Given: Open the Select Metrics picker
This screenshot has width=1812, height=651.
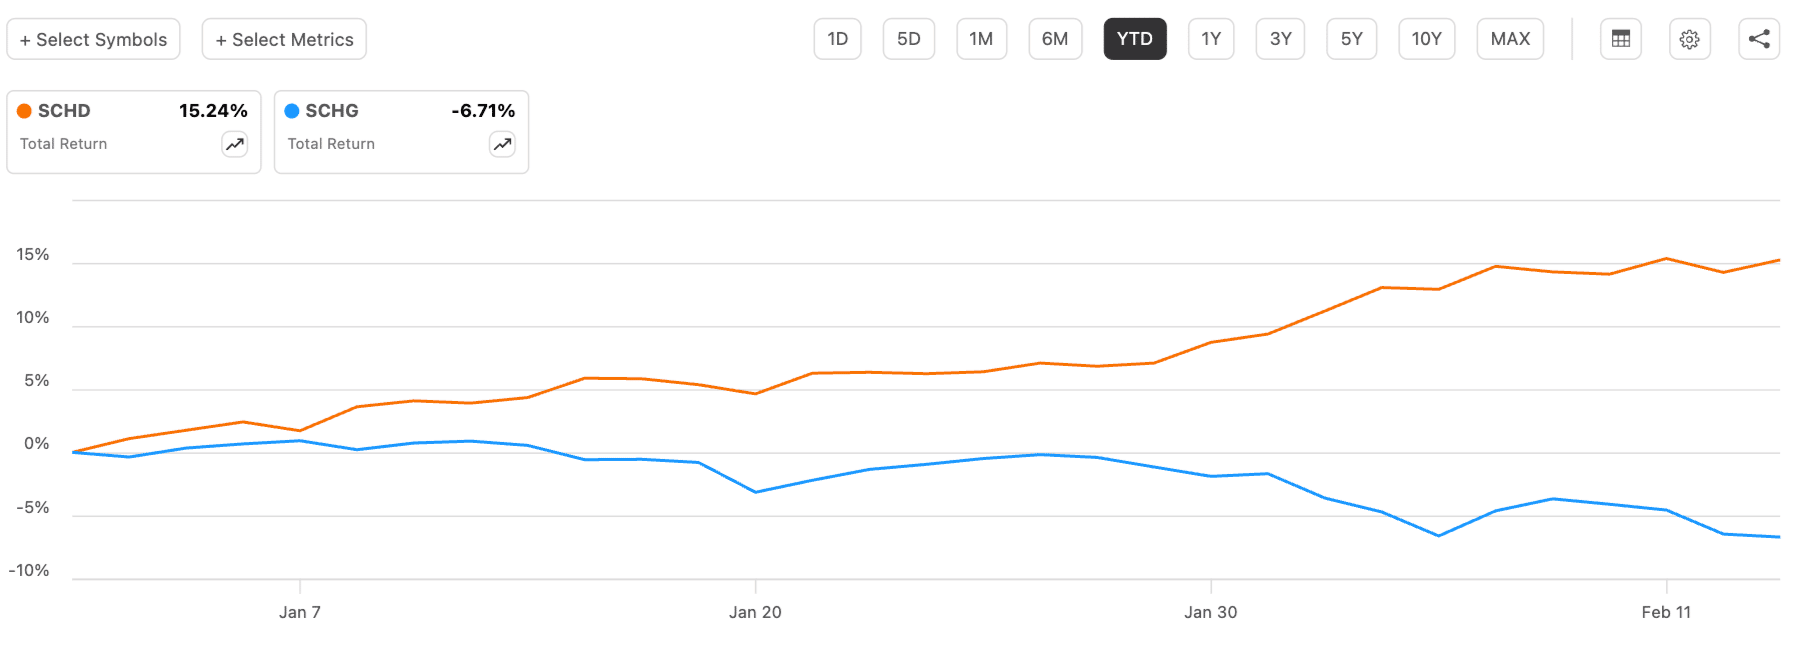Looking at the screenshot, I should point(284,39).
